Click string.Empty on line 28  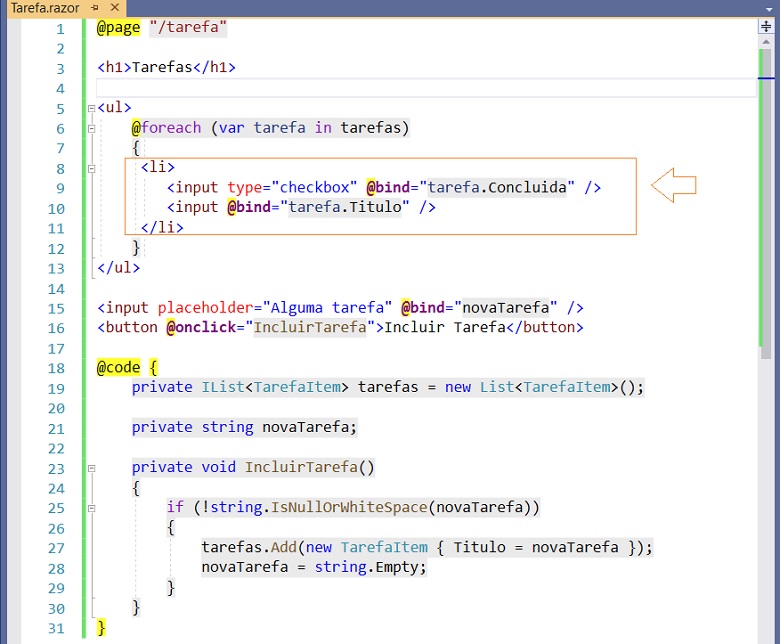370,567
